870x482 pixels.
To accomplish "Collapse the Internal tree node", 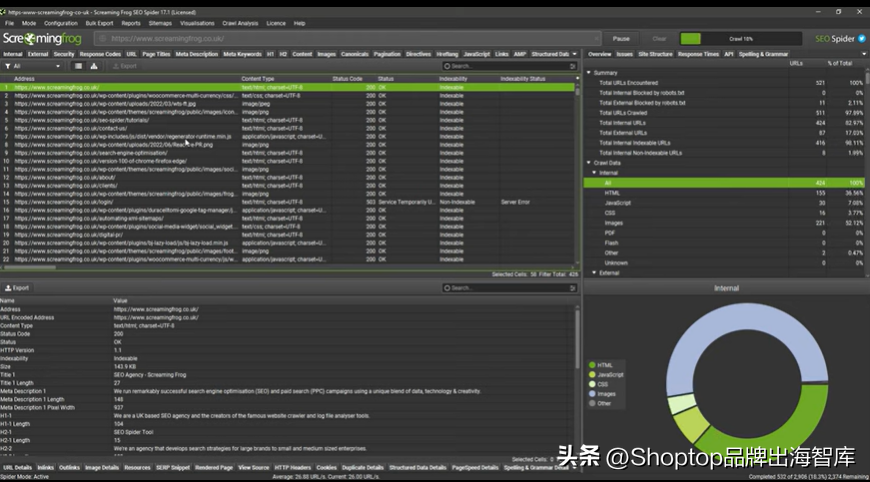I will tap(594, 173).
